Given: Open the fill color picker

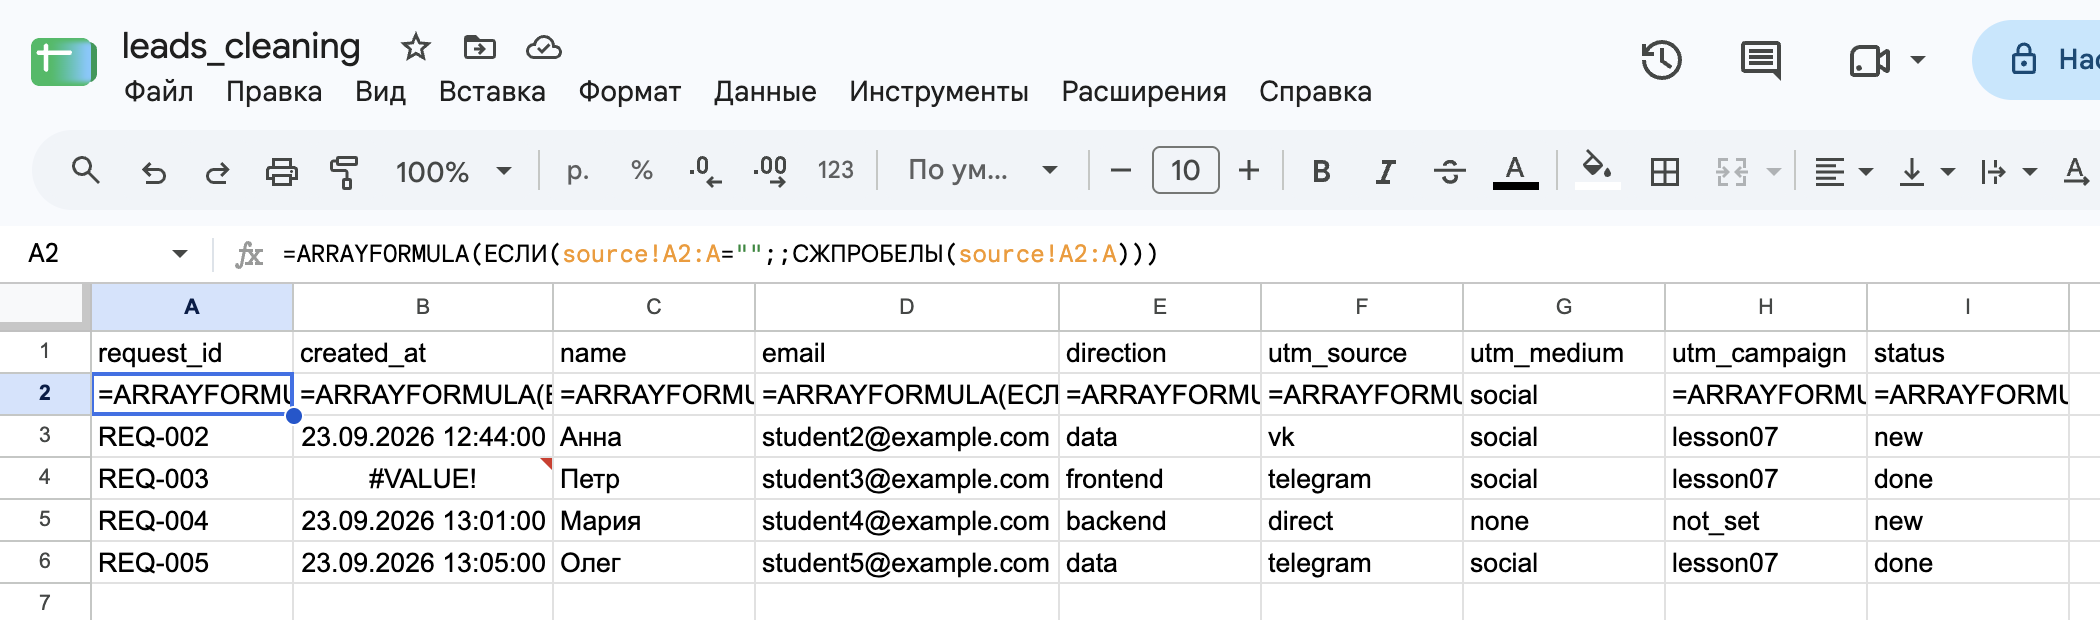Looking at the screenshot, I should (x=1596, y=170).
